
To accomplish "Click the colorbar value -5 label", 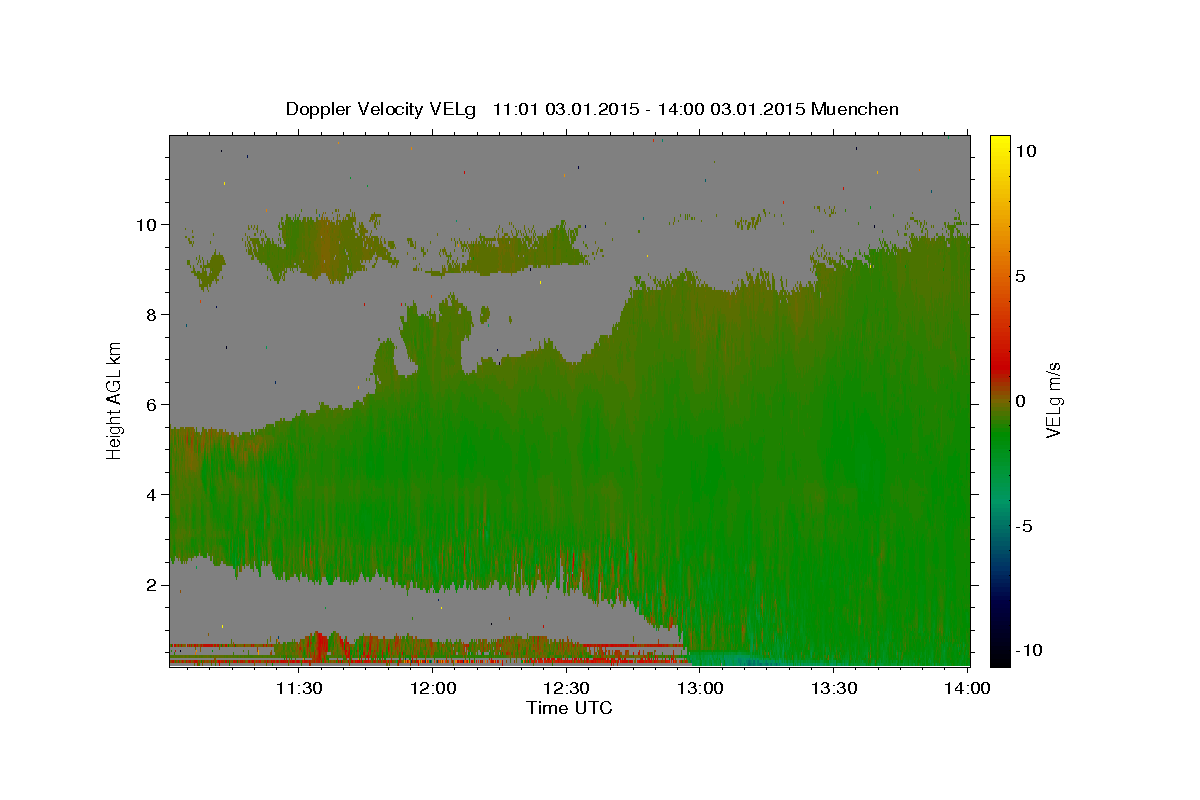I will pyautogui.click(x=1024, y=526).
